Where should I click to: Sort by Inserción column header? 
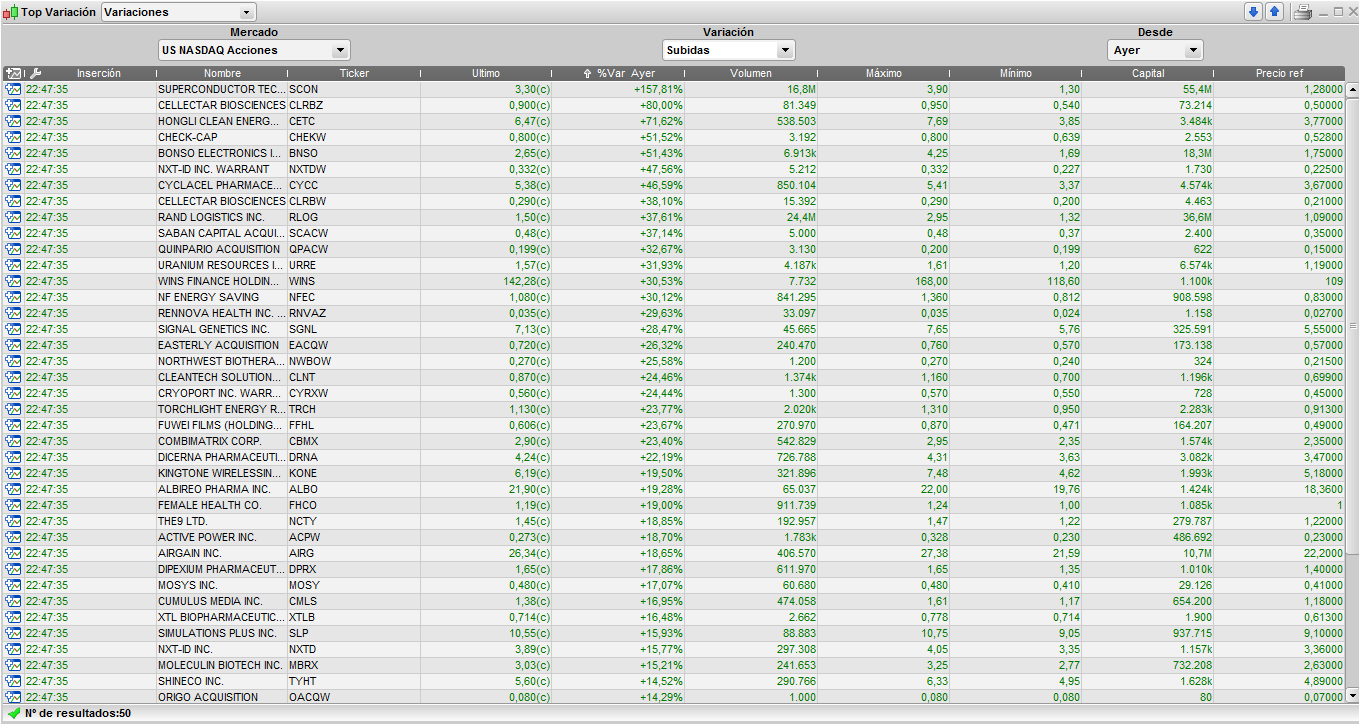pyautogui.click(x=99, y=73)
